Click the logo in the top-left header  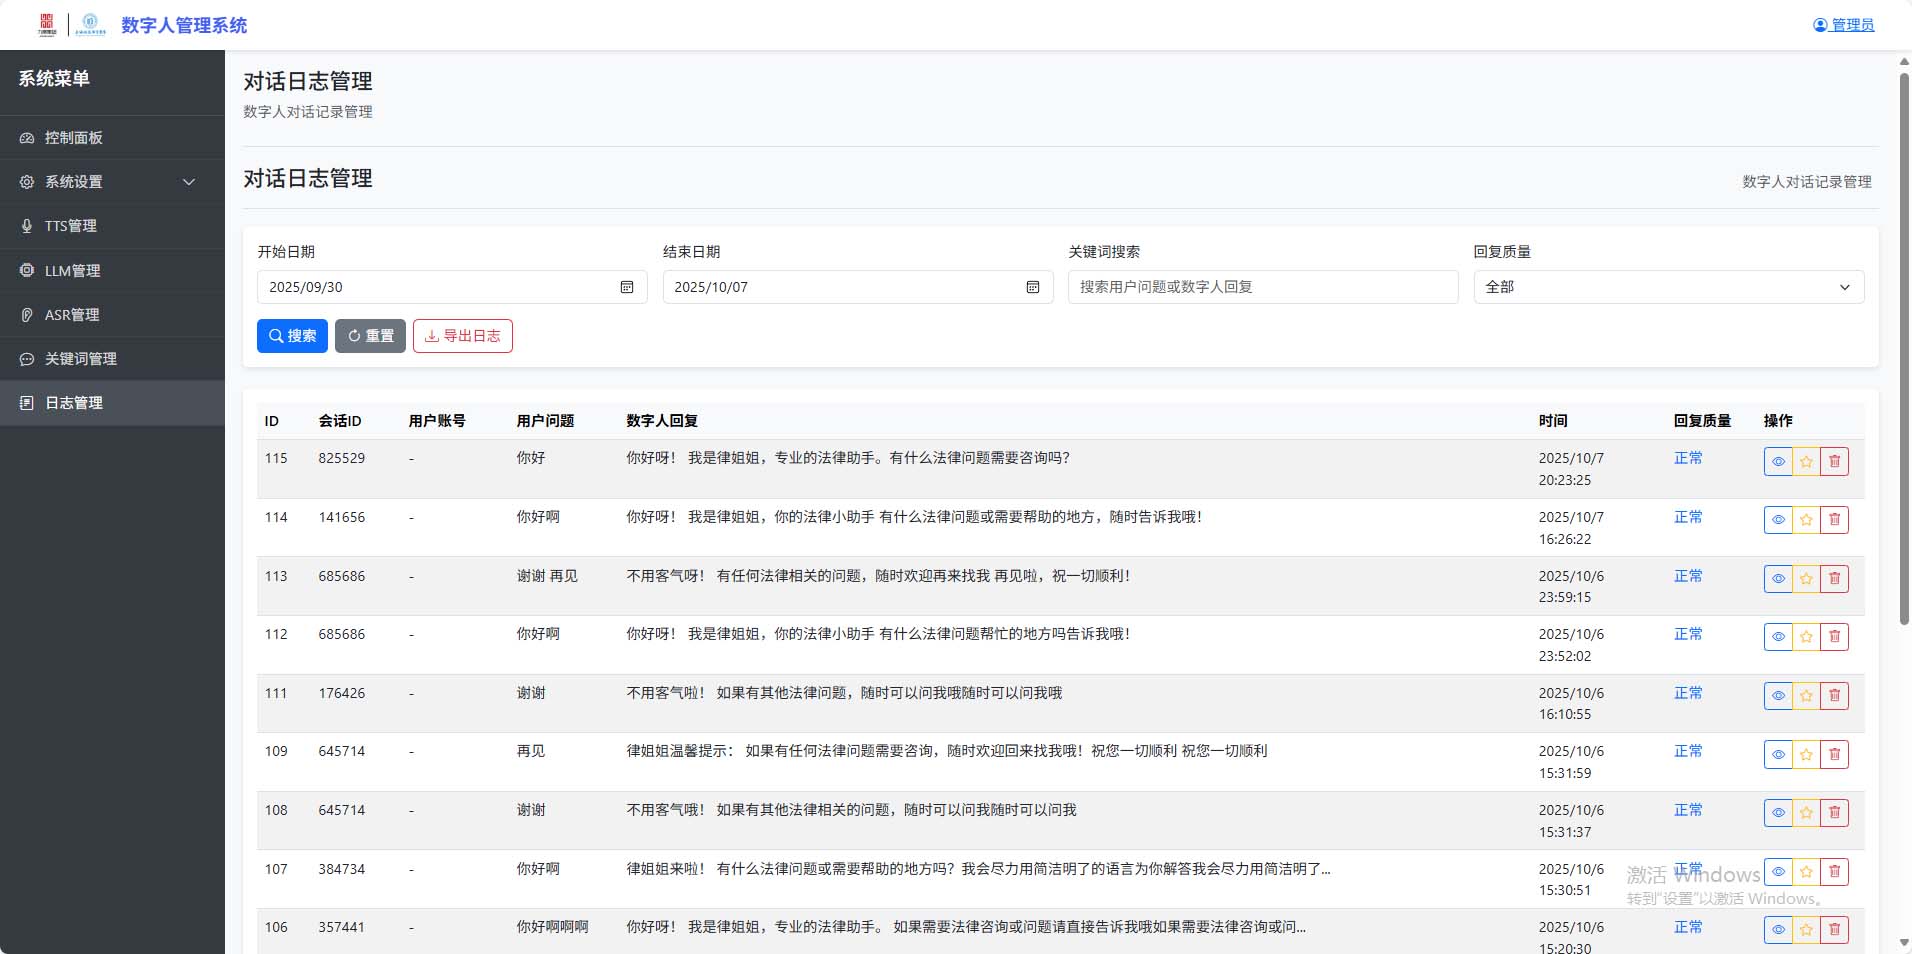pos(47,24)
